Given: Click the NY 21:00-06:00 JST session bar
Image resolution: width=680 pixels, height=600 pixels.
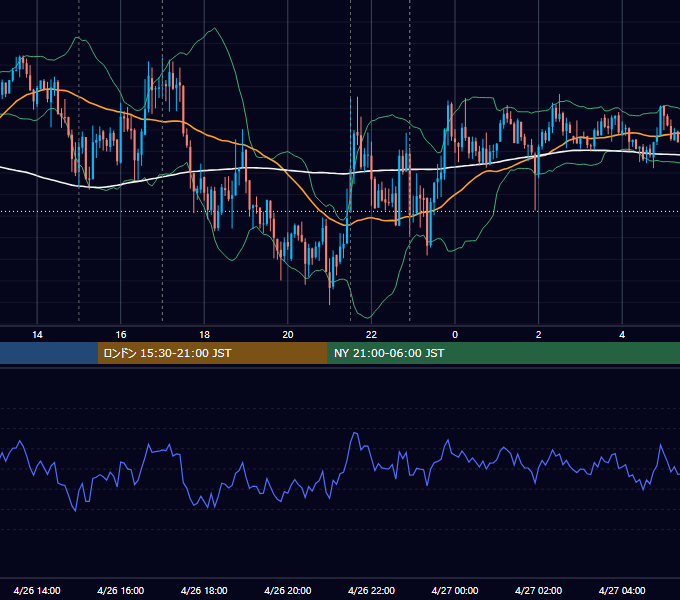Looking at the screenshot, I should pos(503,353).
